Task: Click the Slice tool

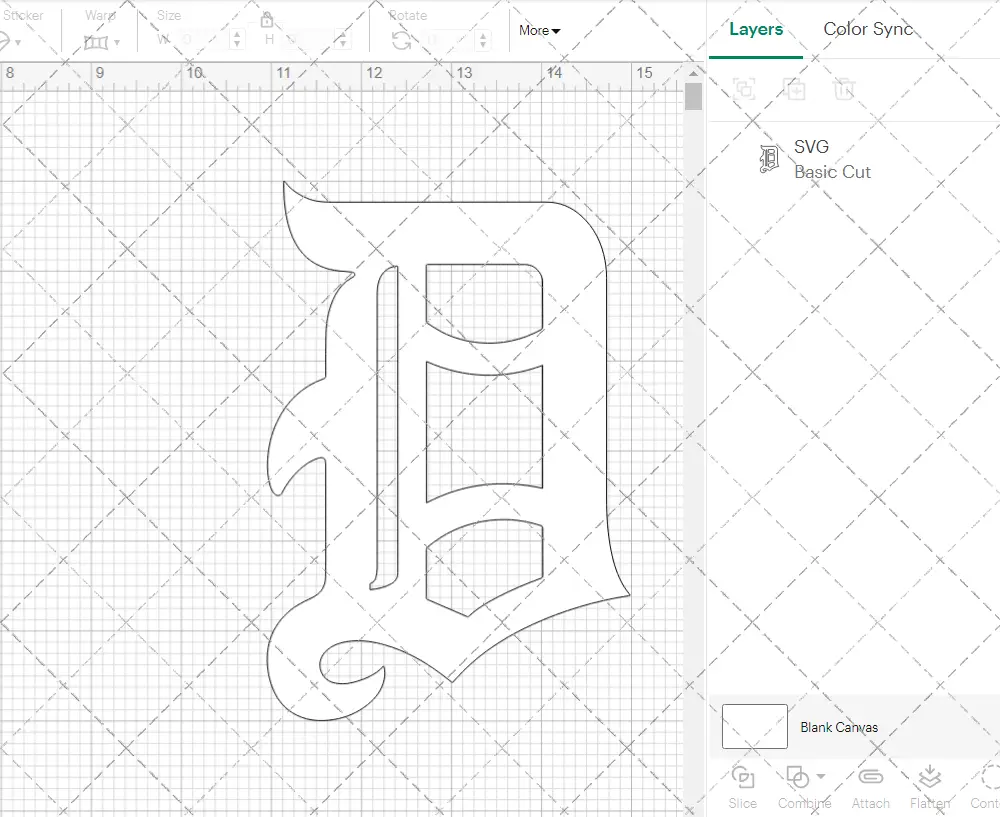Action: pyautogui.click(x=743, y=787)
